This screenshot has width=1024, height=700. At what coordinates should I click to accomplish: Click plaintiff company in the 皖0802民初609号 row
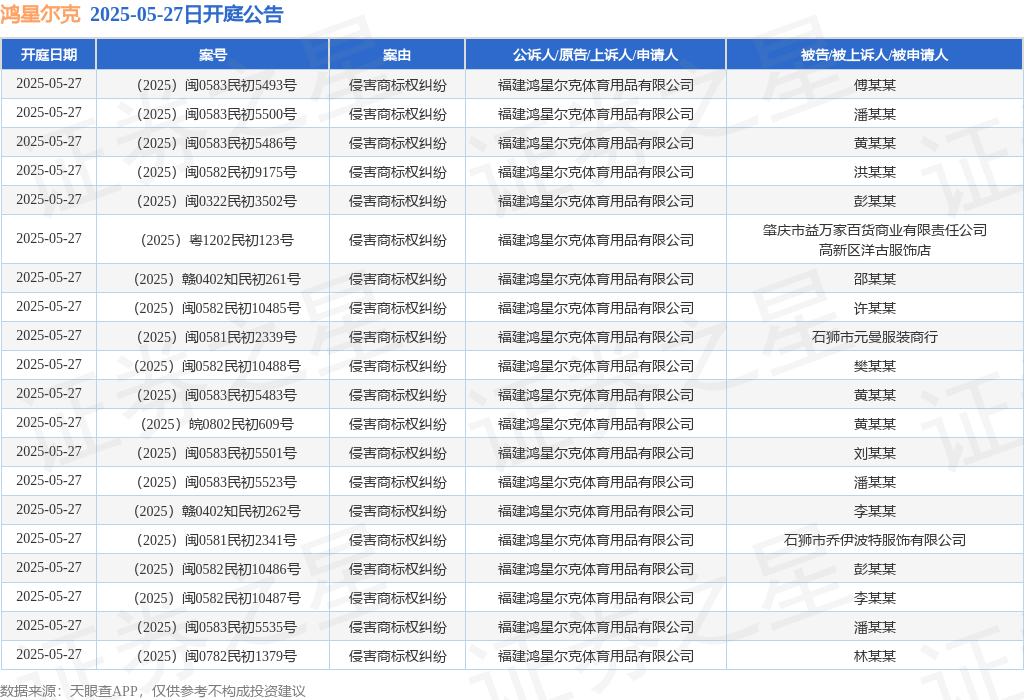[596, 424]
